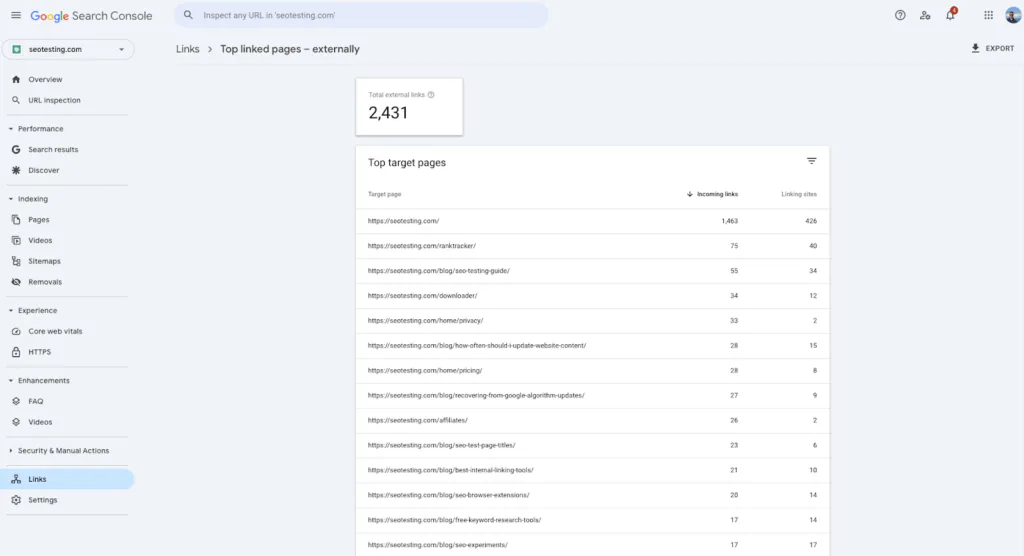Image resolution: width=1024 pixels, height=556 pixels.
Task: Open the https://seotesting.com/ row
Action: 592,221
